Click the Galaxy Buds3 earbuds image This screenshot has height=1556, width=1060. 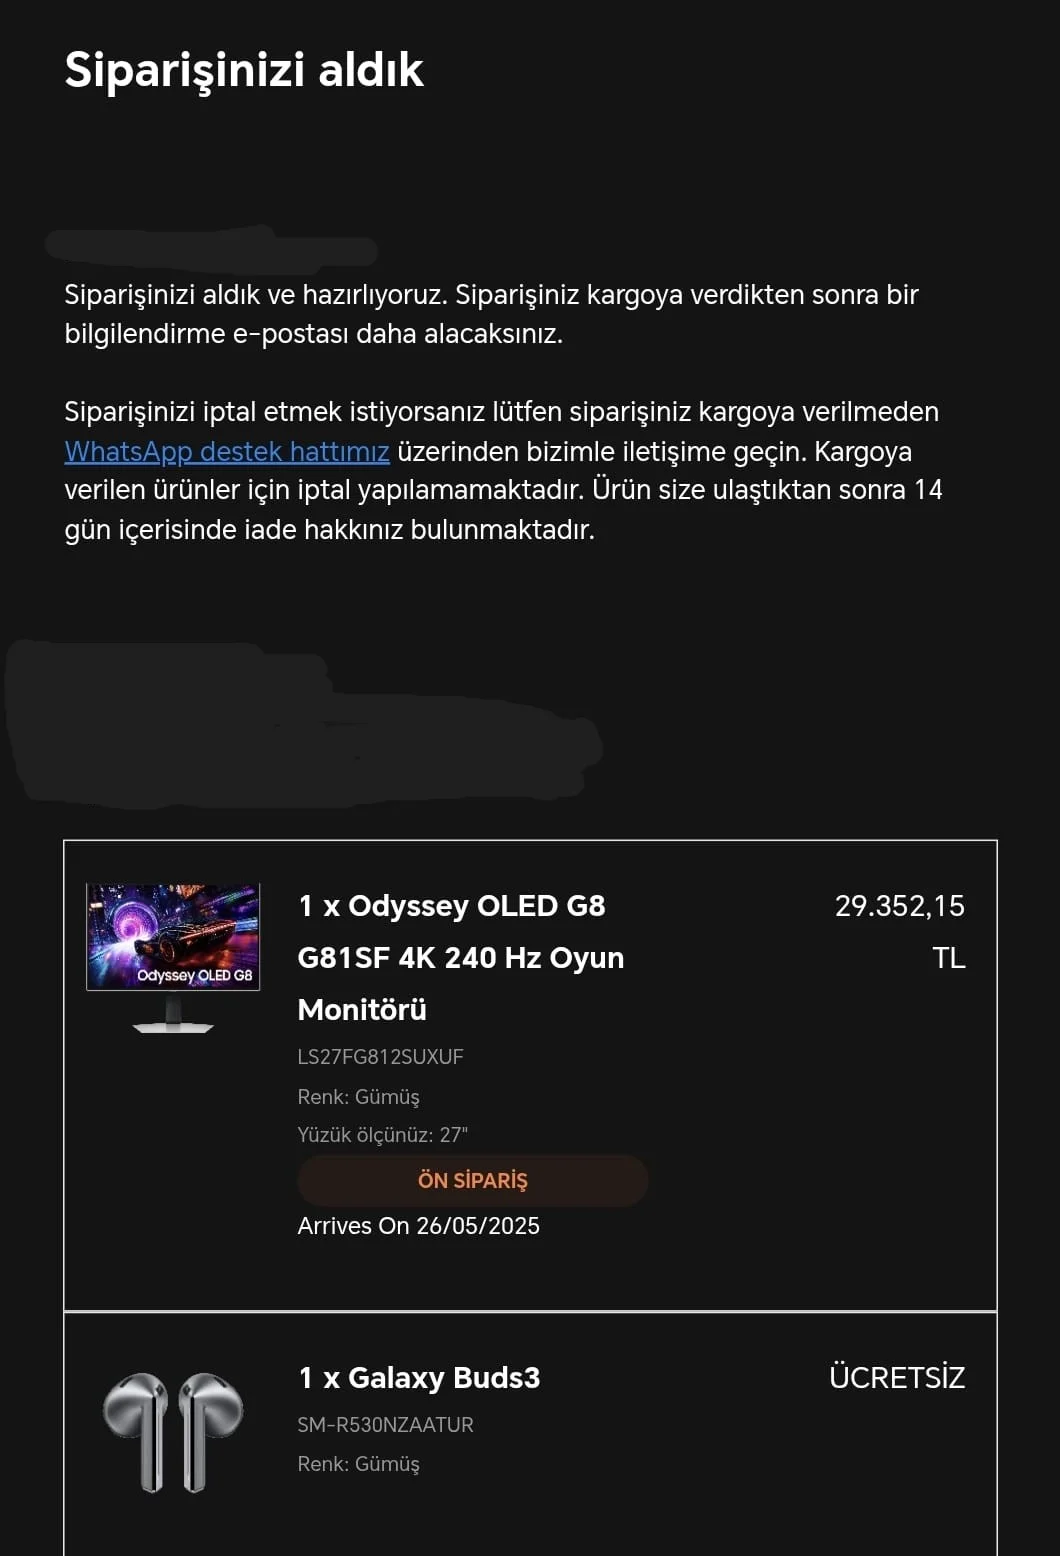[173, 1432]
